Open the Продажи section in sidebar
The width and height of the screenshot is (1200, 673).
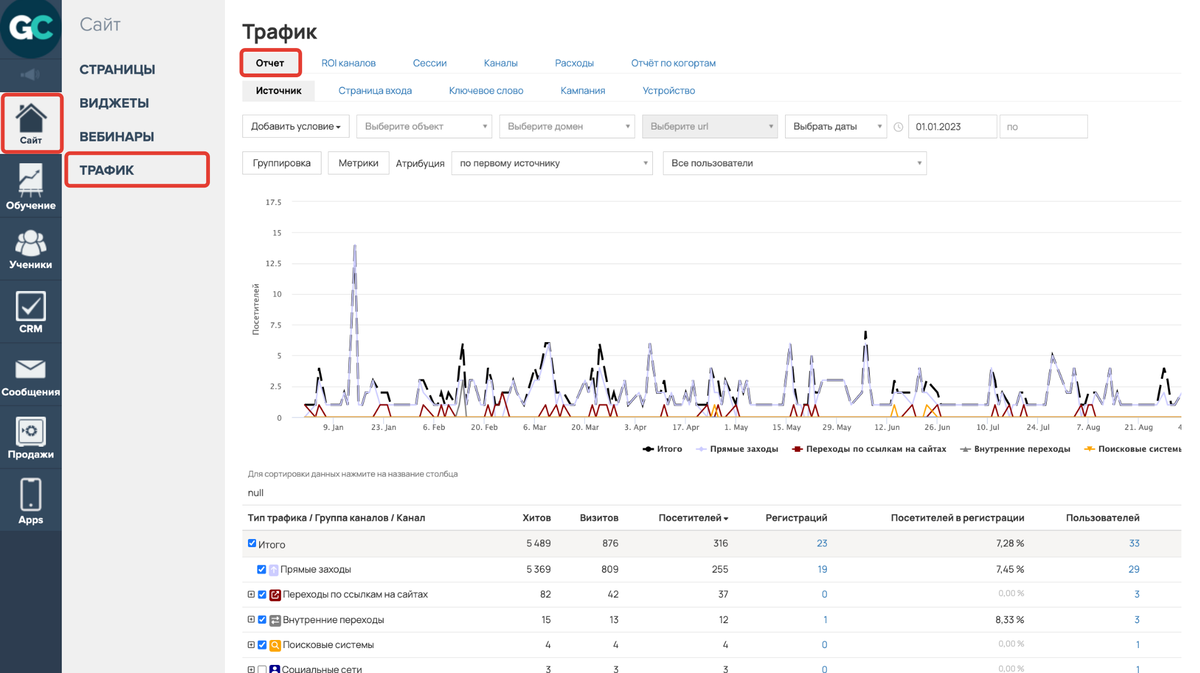(31, 438)
